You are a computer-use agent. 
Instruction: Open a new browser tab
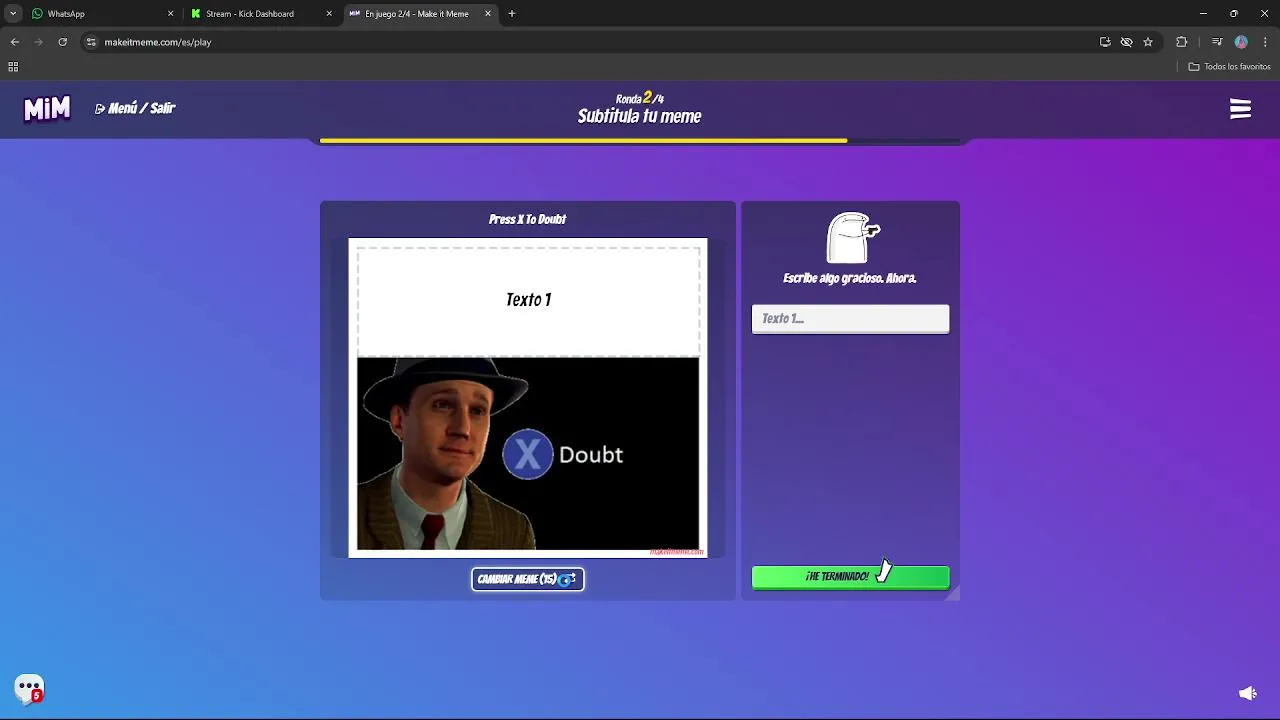point(512,14)
